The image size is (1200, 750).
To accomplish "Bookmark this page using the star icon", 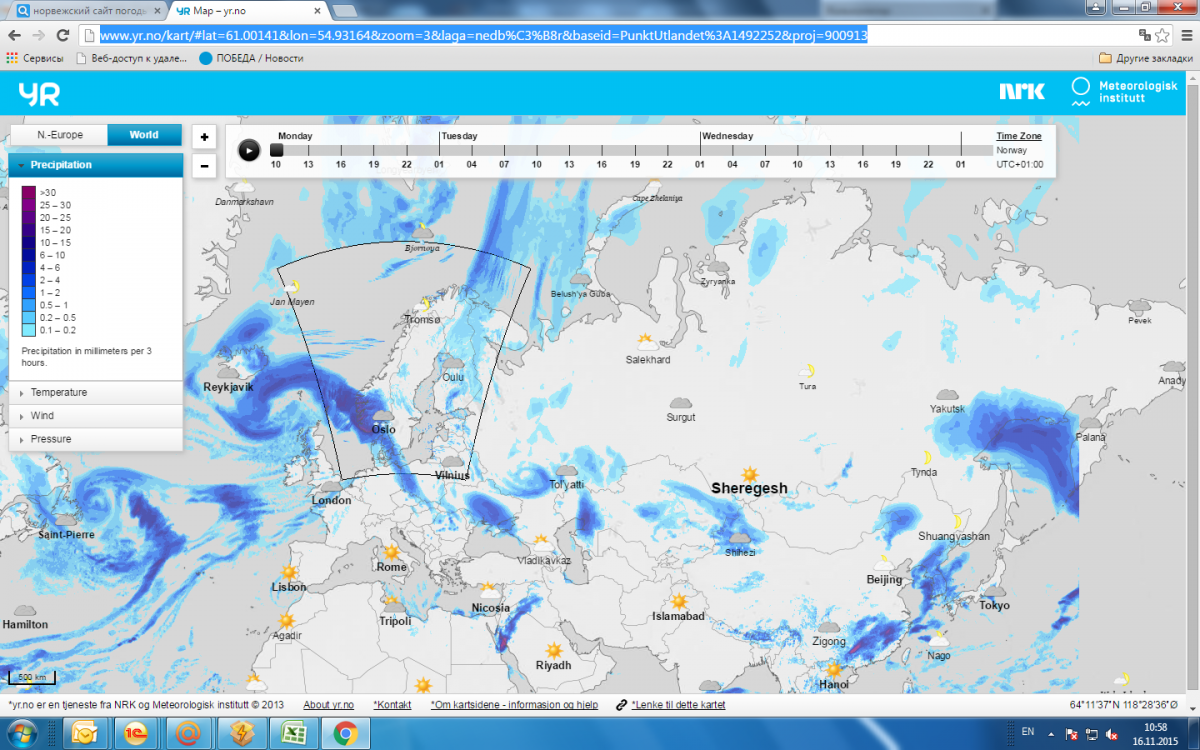I will click(x=1162, y=35).
